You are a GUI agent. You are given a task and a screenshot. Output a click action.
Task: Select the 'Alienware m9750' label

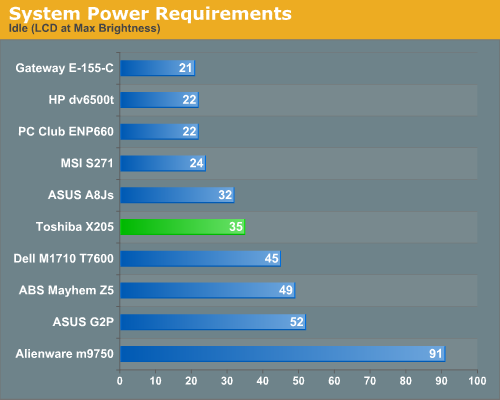pos(64,354)
